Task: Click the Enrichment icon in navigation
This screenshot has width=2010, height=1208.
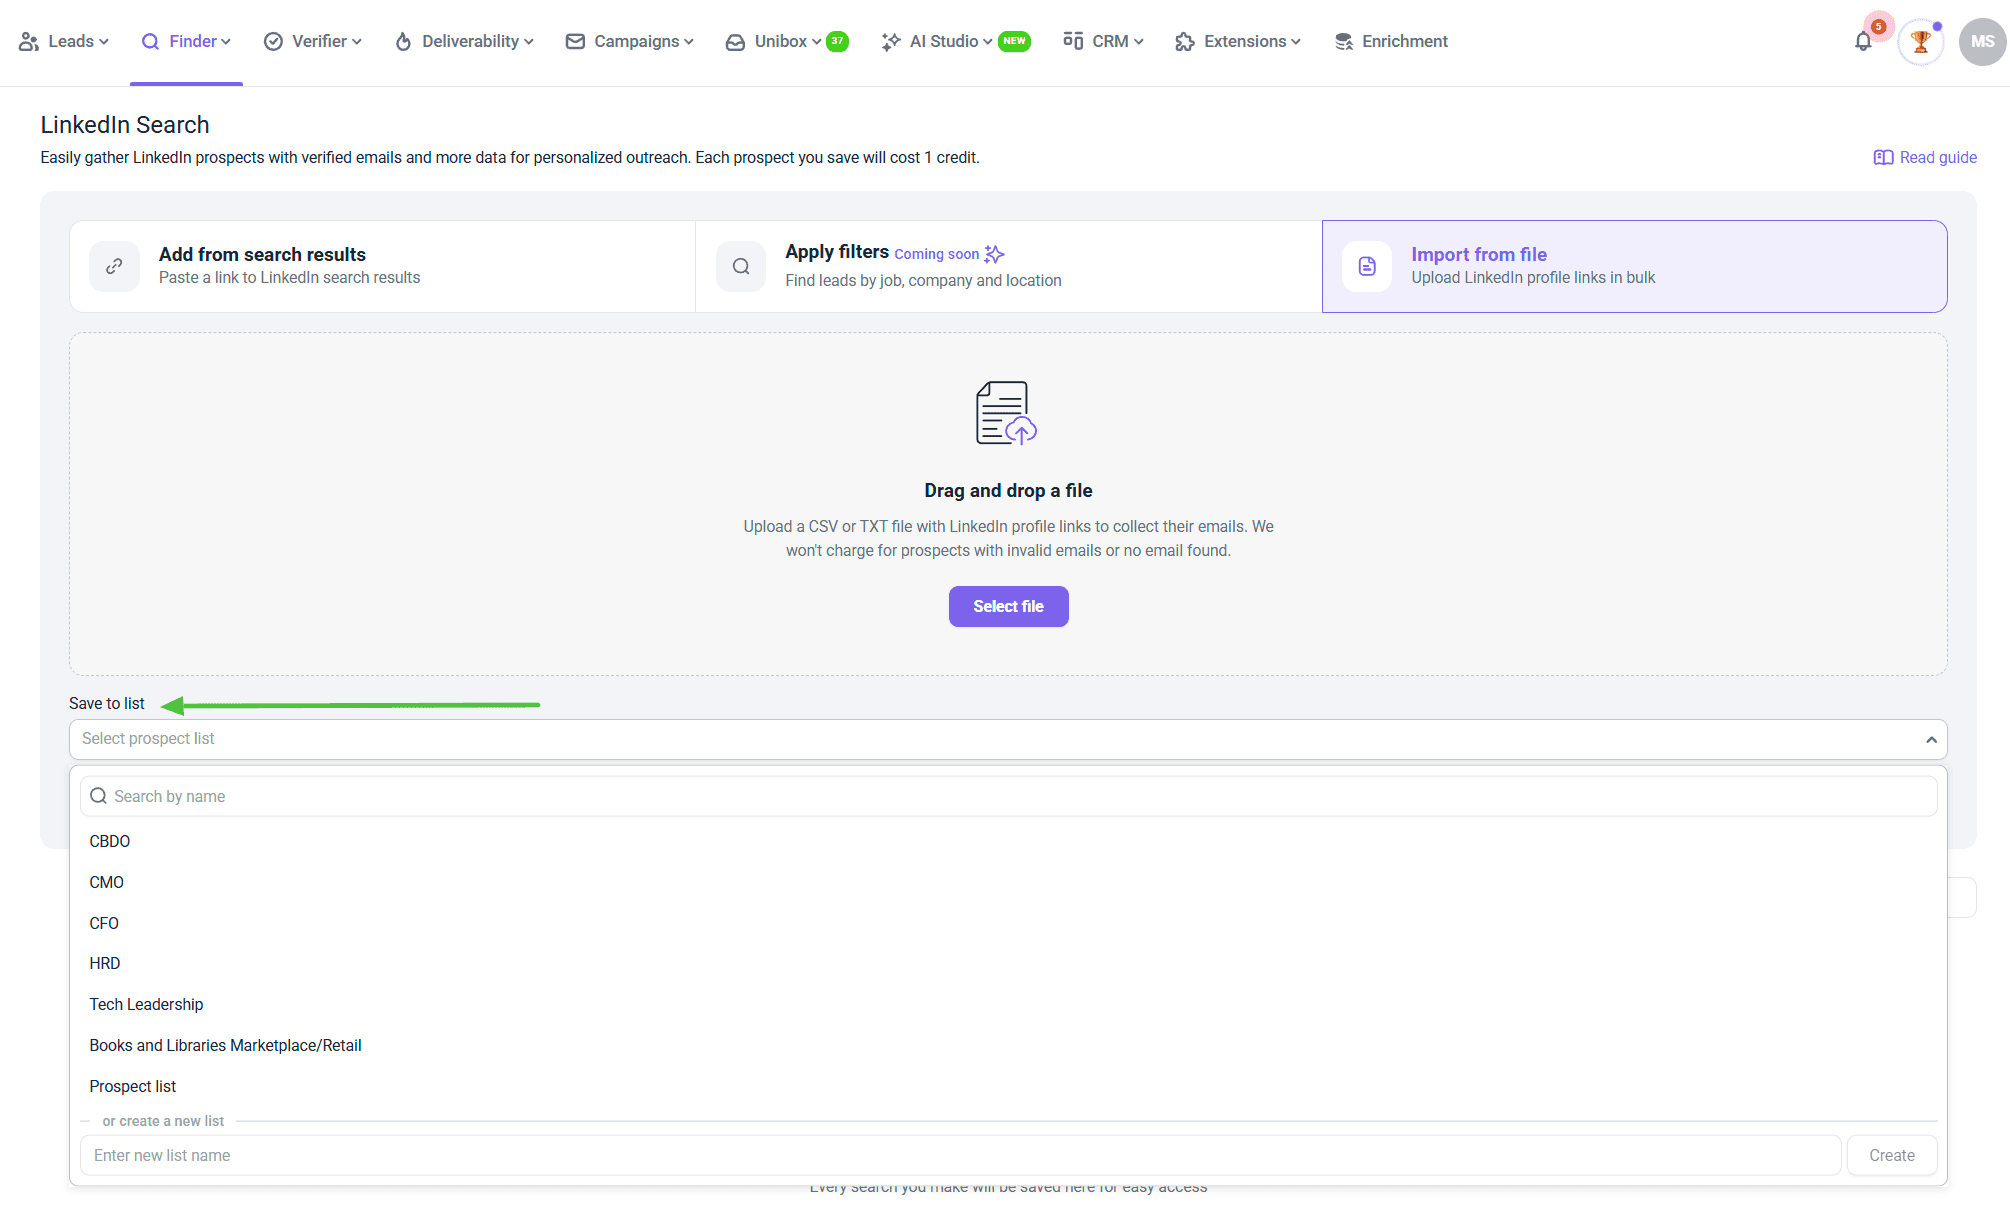Action: 1344,42
